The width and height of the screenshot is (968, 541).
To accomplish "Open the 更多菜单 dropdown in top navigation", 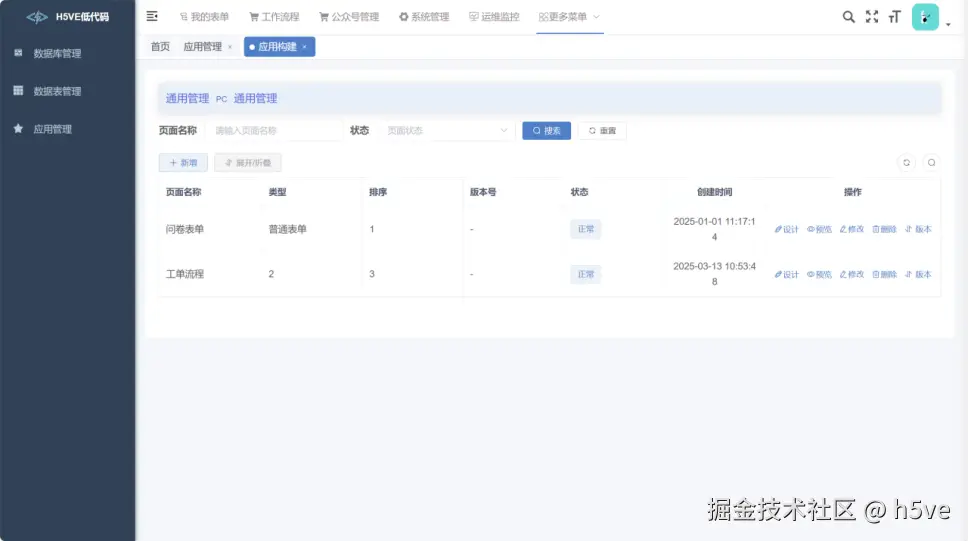I will [569, 17].
